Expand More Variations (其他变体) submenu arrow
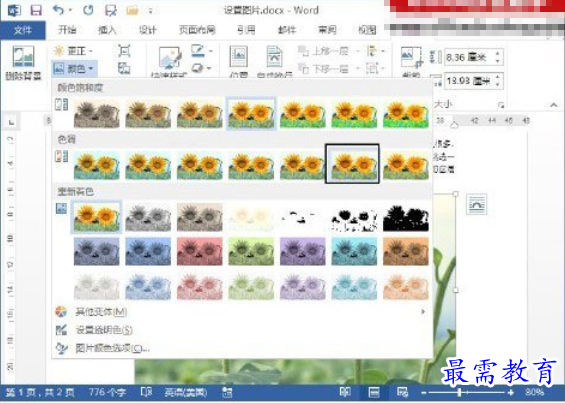 pyautogui.click(x=423, y=311)
